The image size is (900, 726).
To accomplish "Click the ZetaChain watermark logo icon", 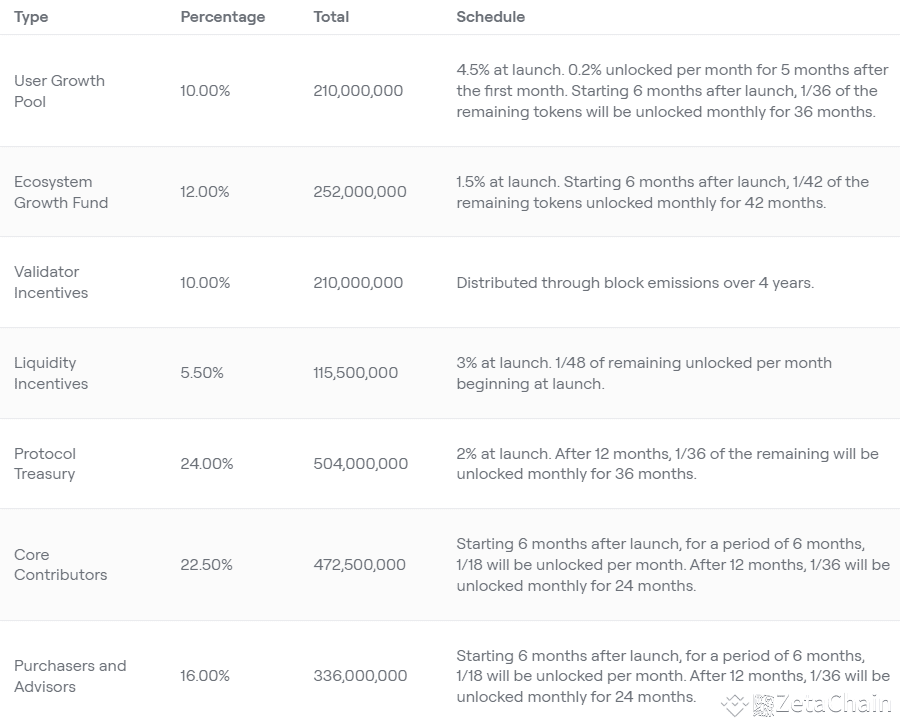I will tap(735, 705).
